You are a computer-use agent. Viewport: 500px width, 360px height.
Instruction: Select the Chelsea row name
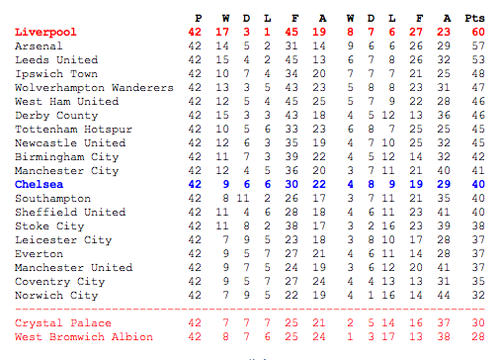tap(39, 184)
